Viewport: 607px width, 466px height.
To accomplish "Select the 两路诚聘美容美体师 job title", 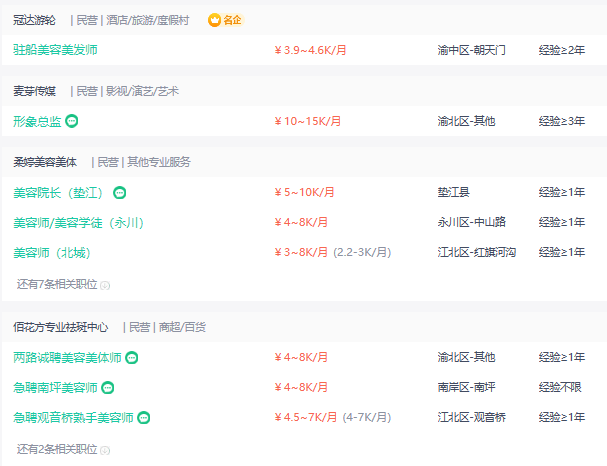I will click(x=67, y=358).
